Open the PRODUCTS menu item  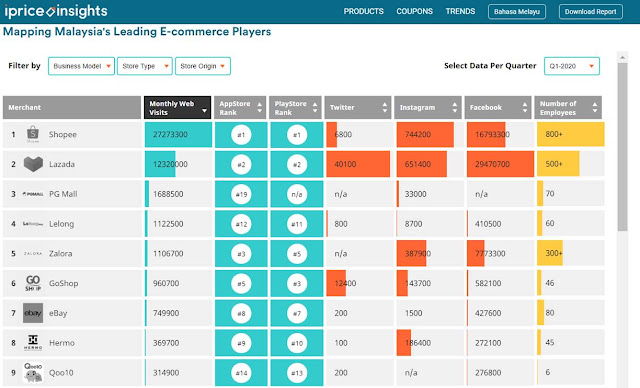(x=363, y=11)
